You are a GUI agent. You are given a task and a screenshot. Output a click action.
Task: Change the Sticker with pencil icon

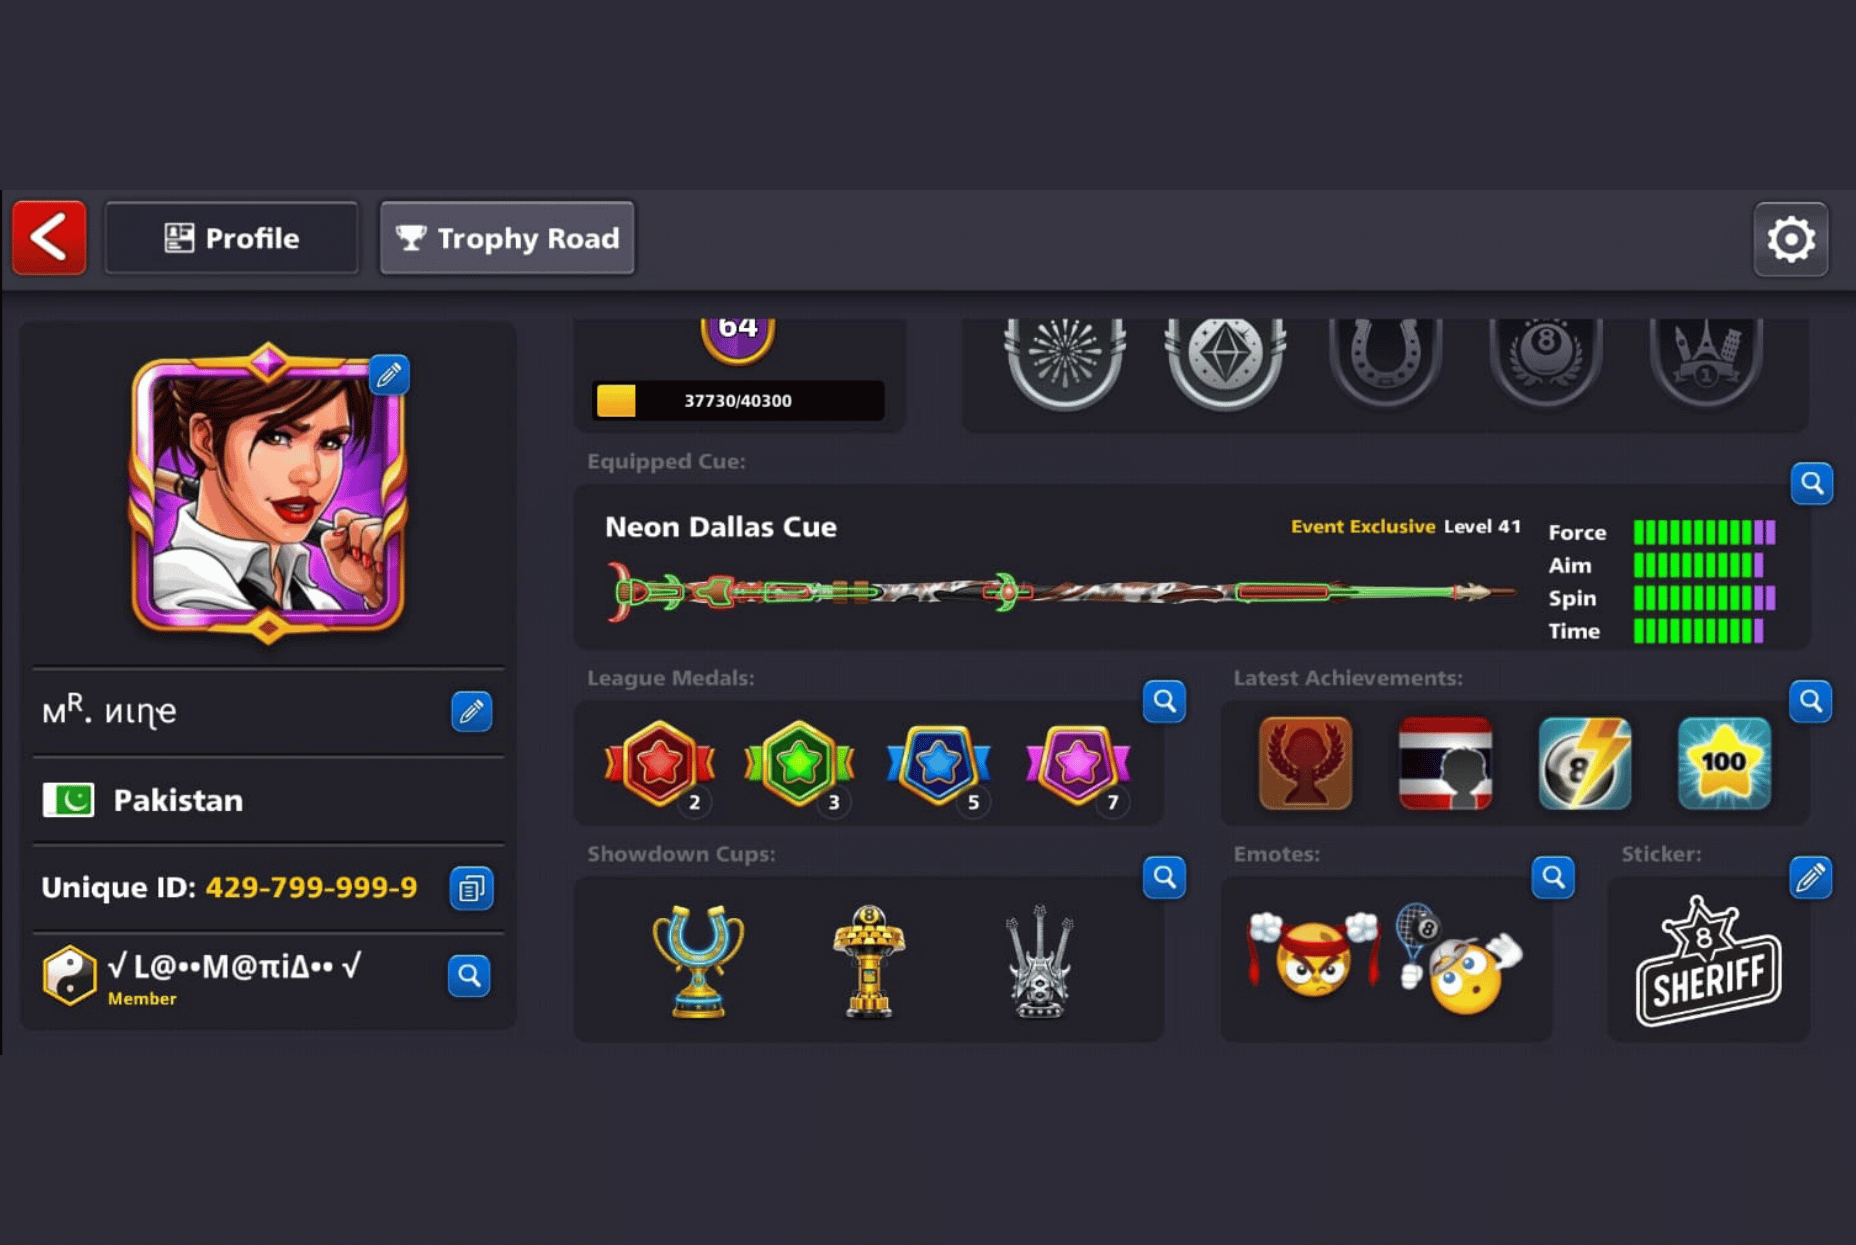point(1810,878)
